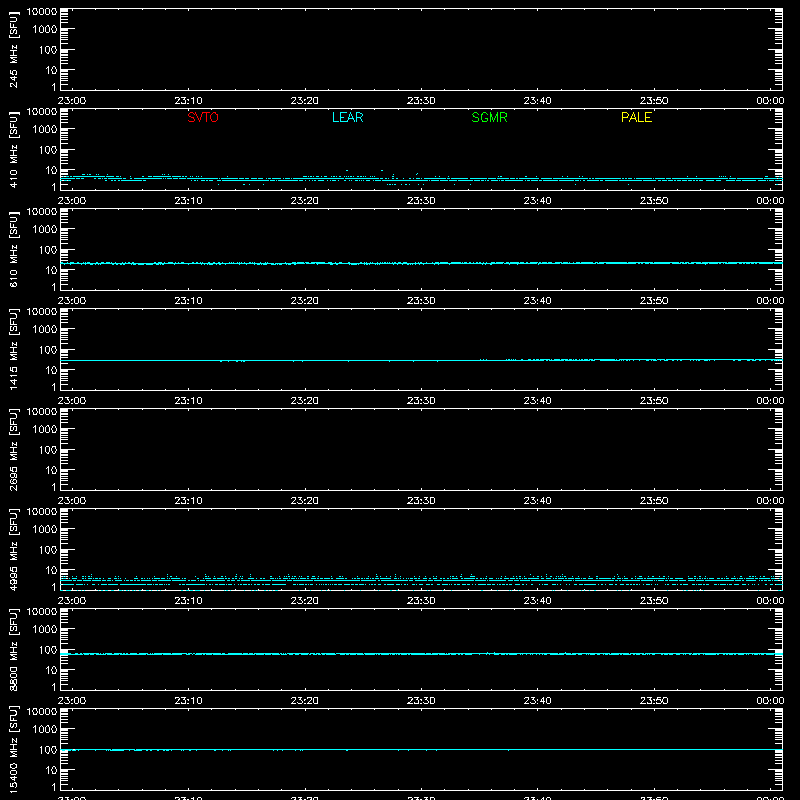The height and width of the screenshot is (800, 800).
Task: Click 23:10 label under the 2695 MHz plot
Action: (x=188, y=501)
